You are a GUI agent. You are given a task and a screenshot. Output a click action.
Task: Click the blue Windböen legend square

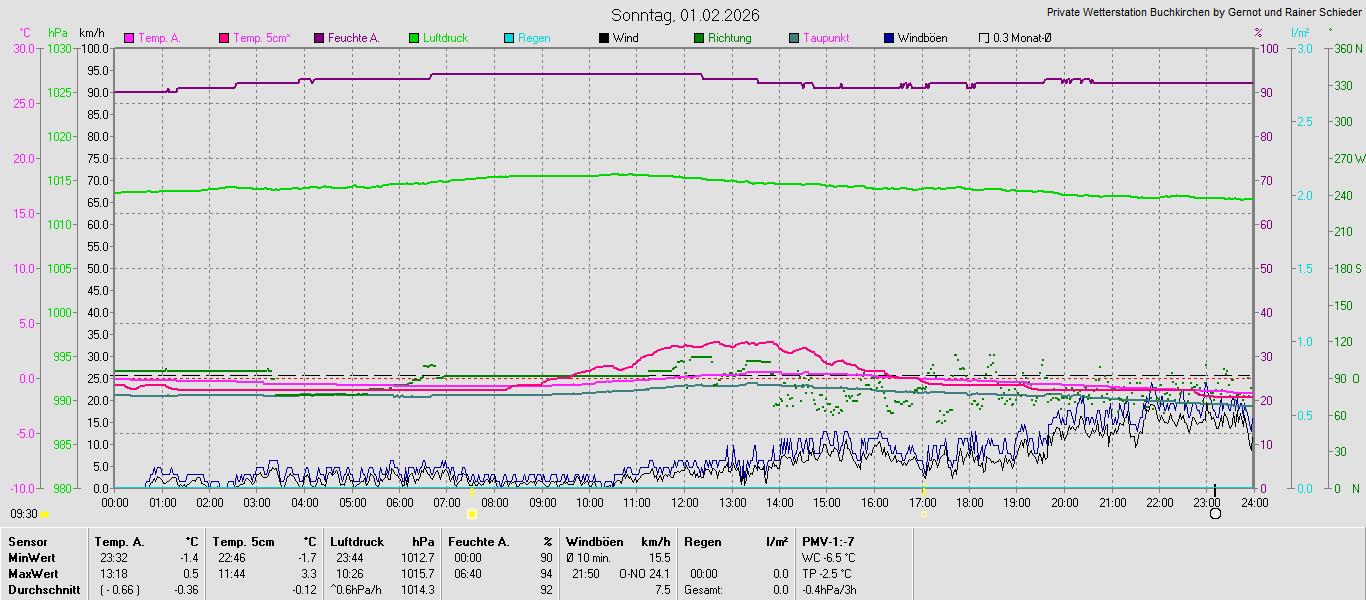(x=889, y=38)
